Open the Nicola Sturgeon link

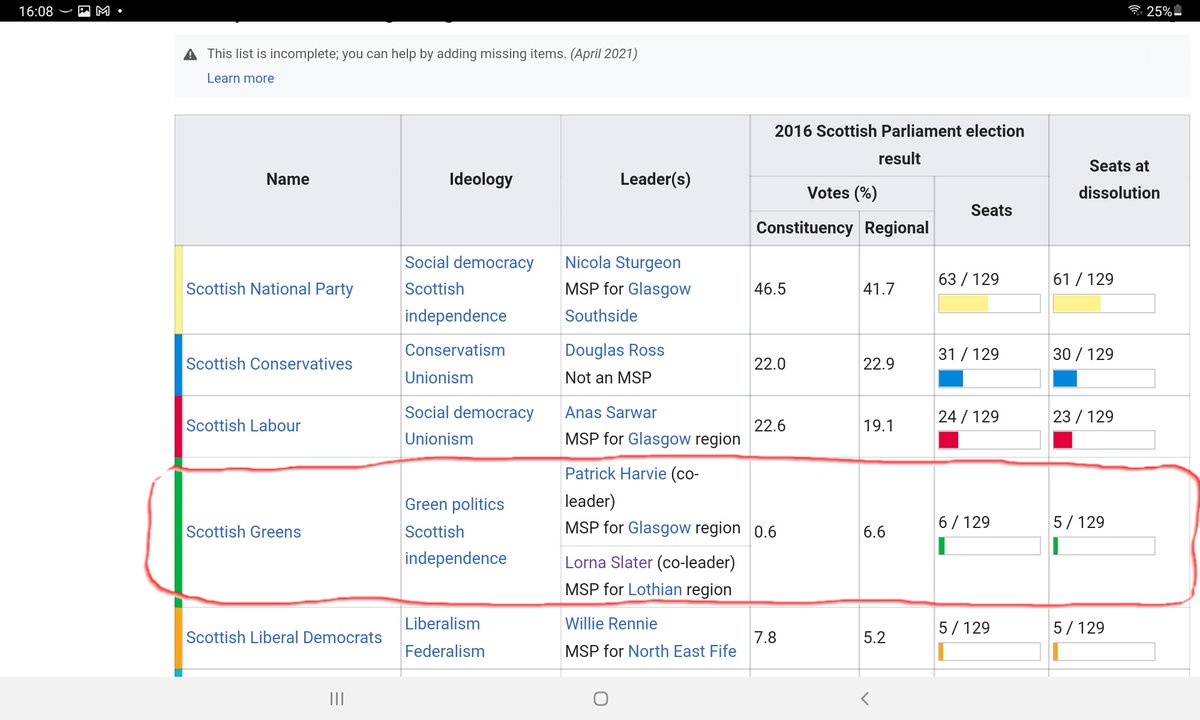click(x=623, y=262)
